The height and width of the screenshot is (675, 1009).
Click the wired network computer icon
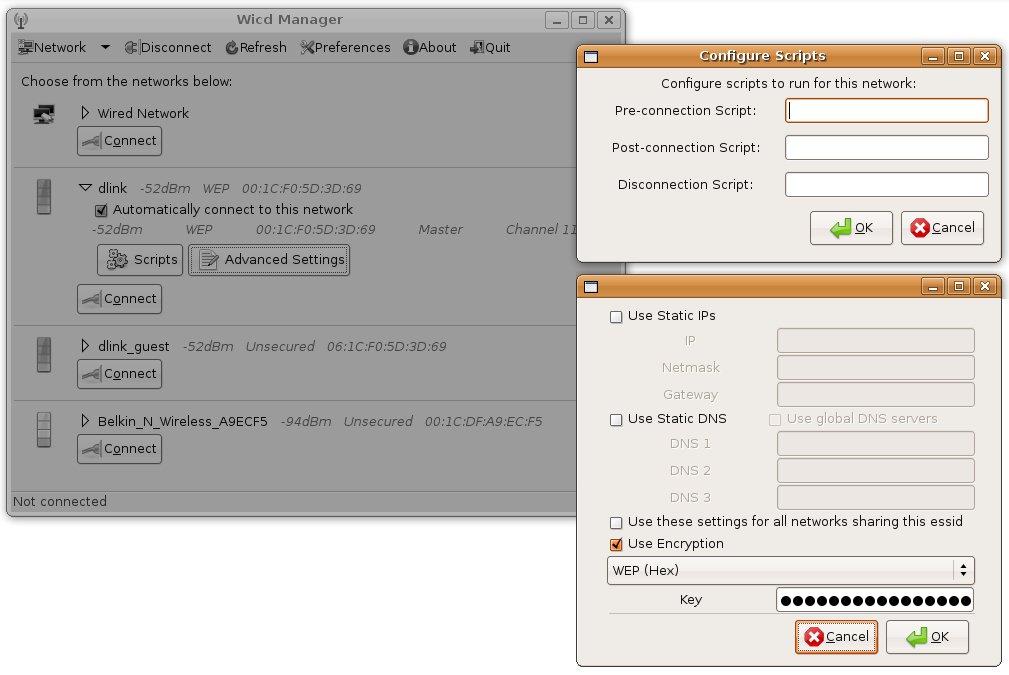44,114
